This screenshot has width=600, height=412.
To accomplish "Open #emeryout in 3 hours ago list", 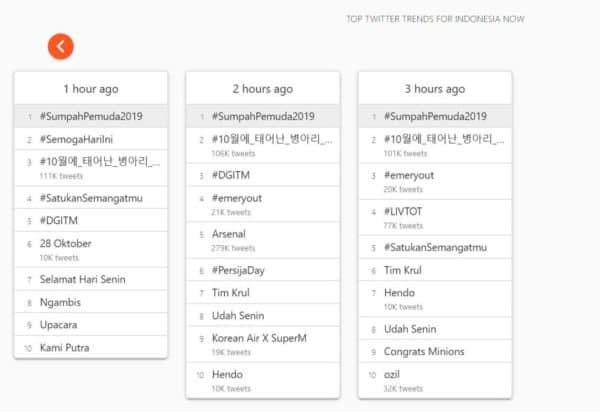I will coord(409,175).
